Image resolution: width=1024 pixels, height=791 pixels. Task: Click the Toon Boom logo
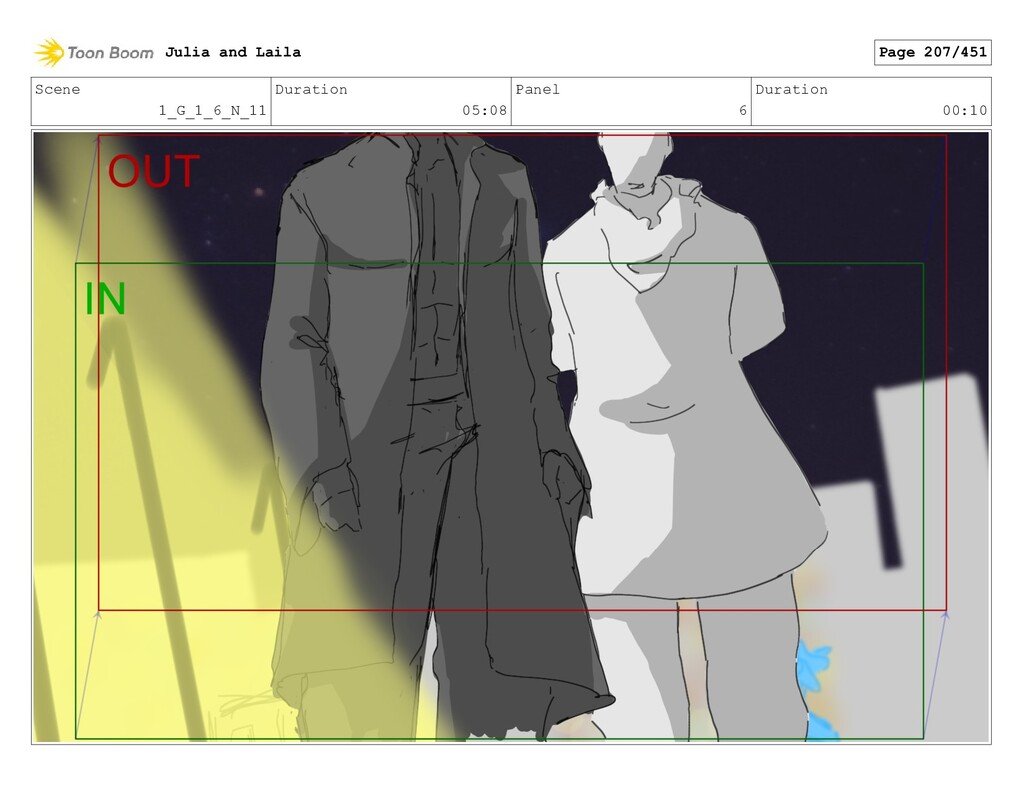(94, 53)
